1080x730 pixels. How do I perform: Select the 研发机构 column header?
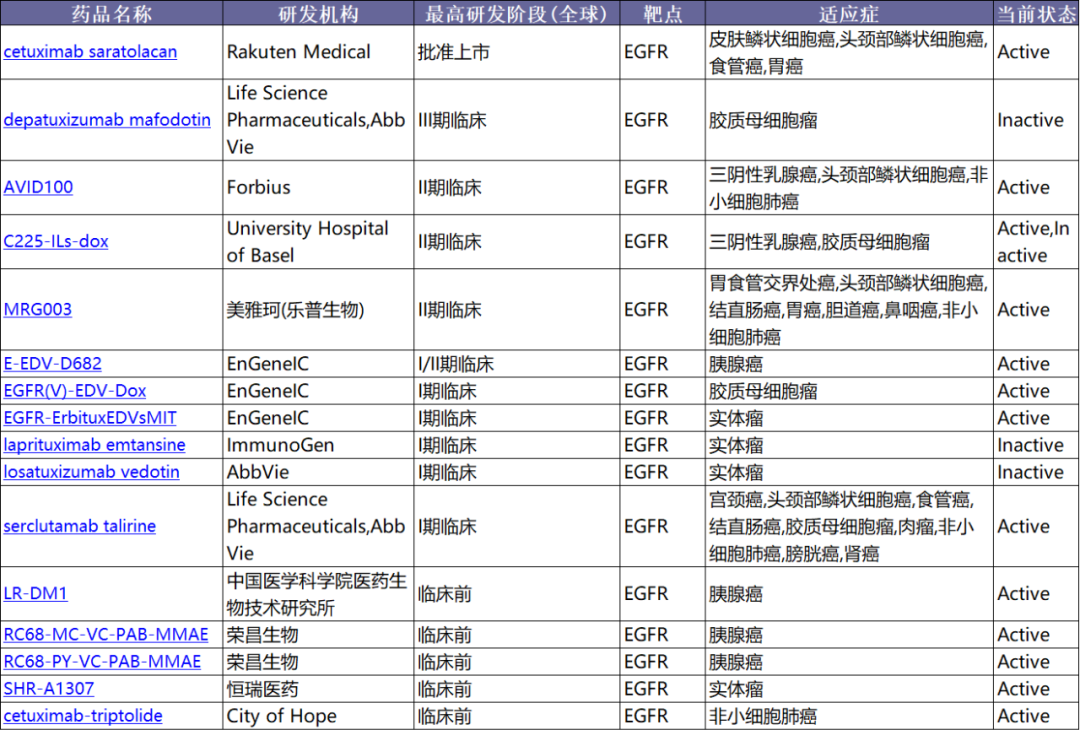point(318,13)
